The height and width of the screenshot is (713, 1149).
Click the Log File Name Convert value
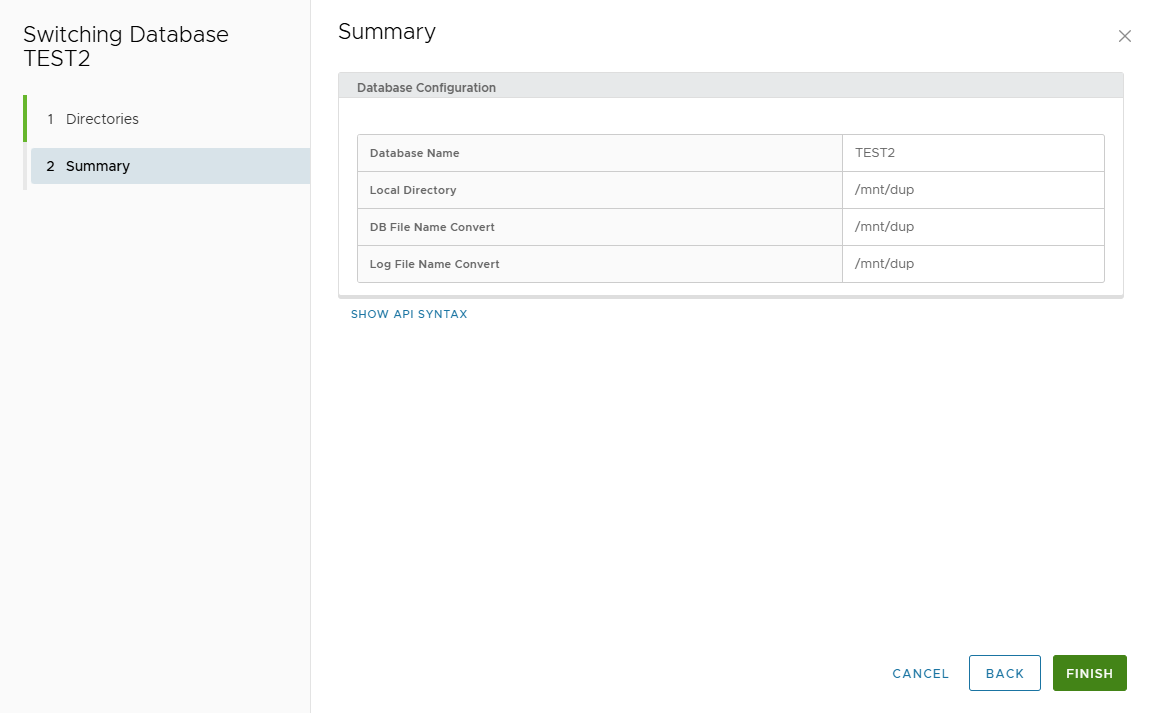[884, 264]
